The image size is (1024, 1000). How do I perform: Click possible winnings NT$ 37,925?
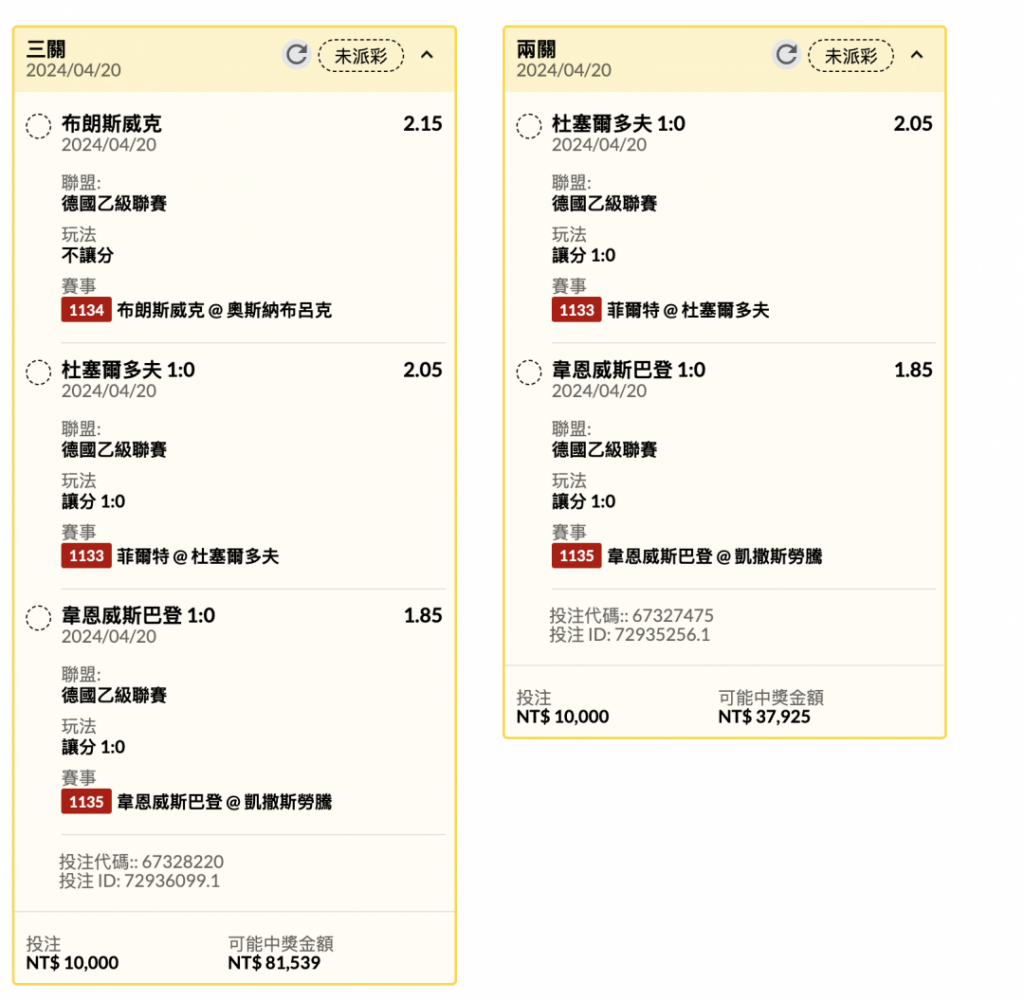(764, 717)
